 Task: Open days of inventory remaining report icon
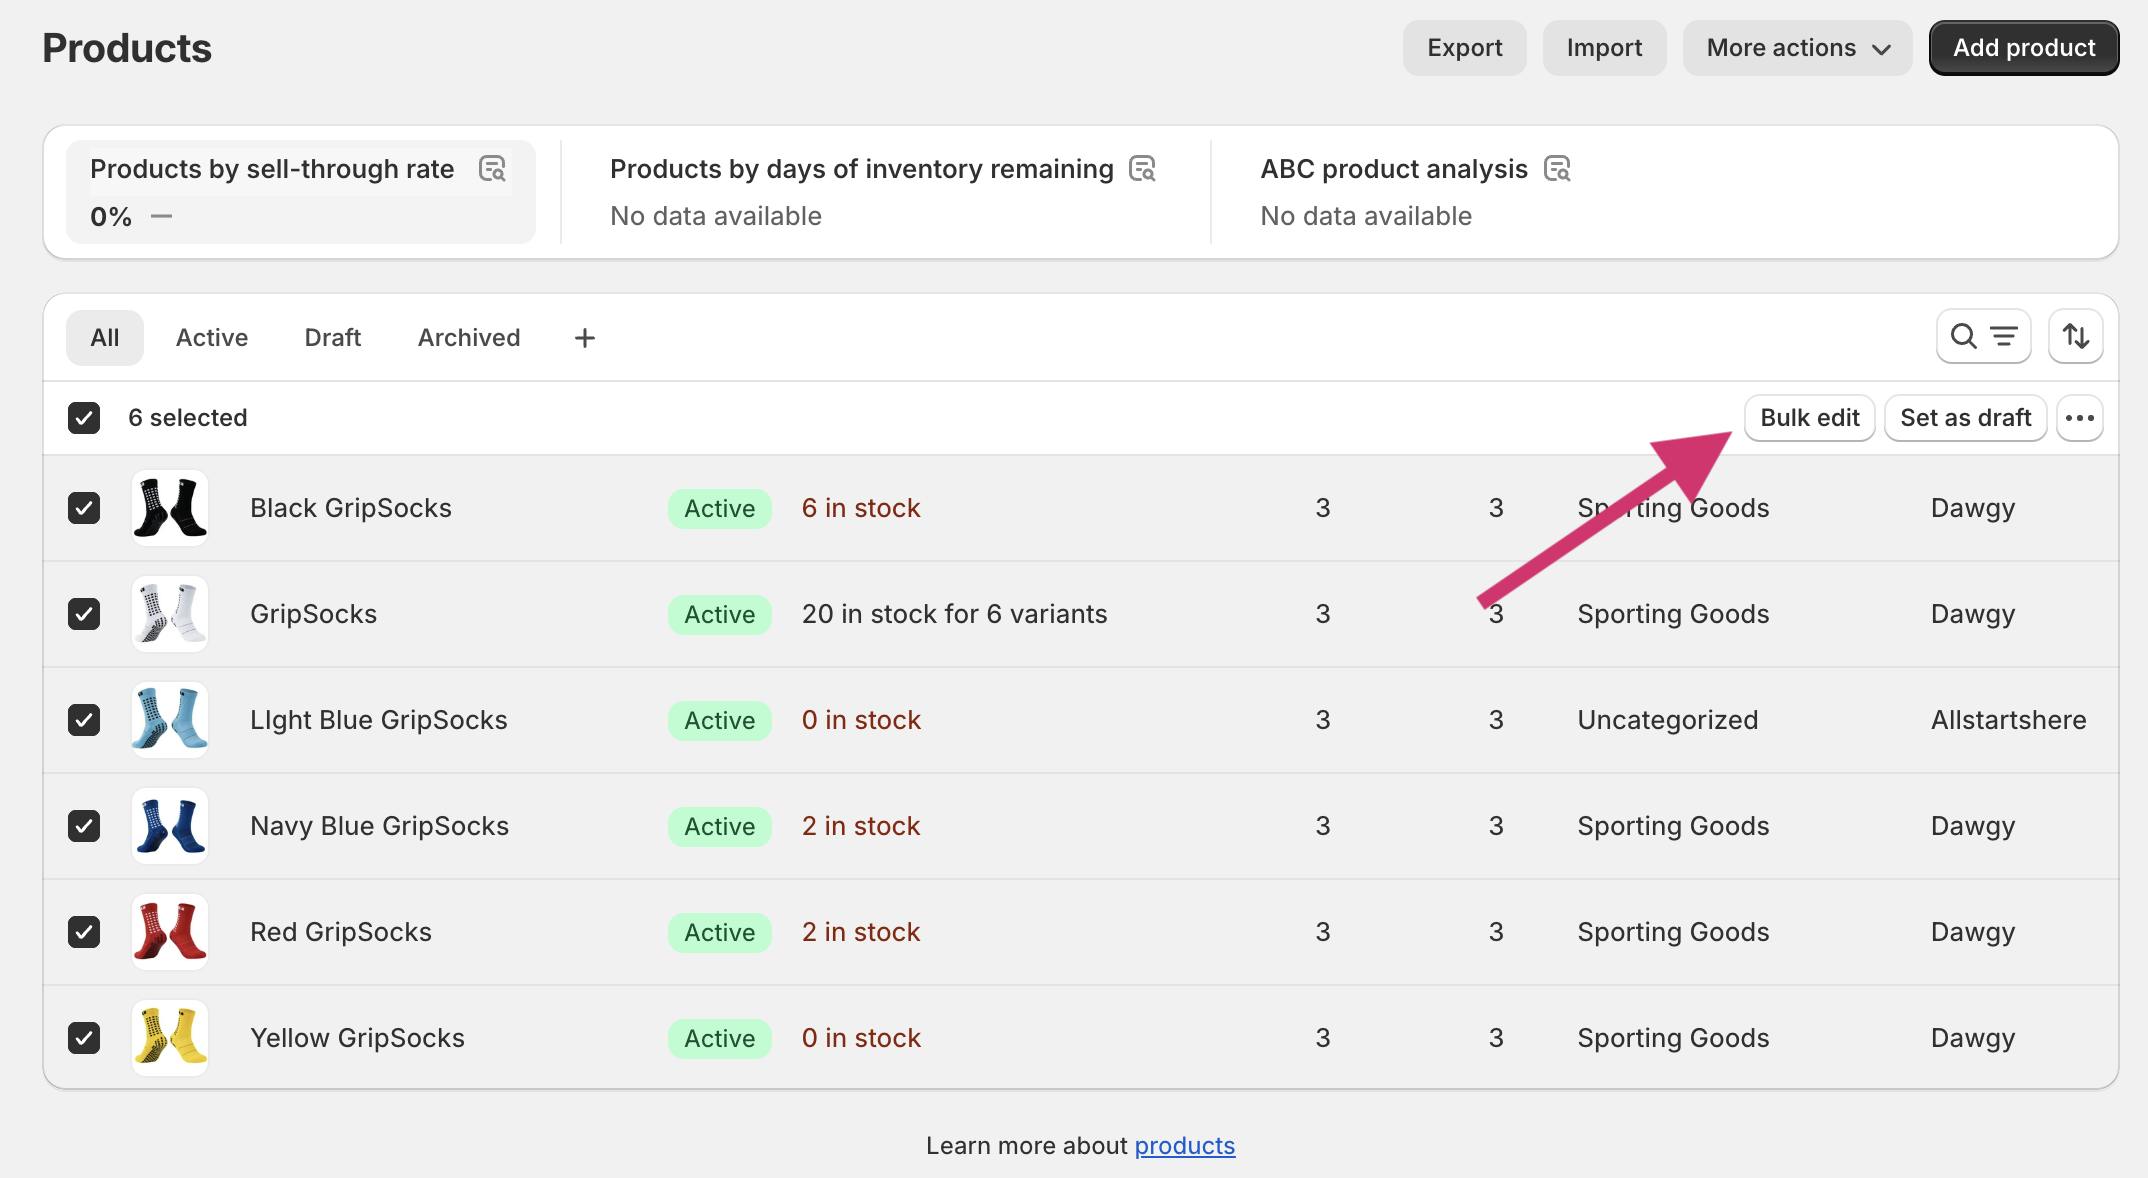pos(1142,169)
